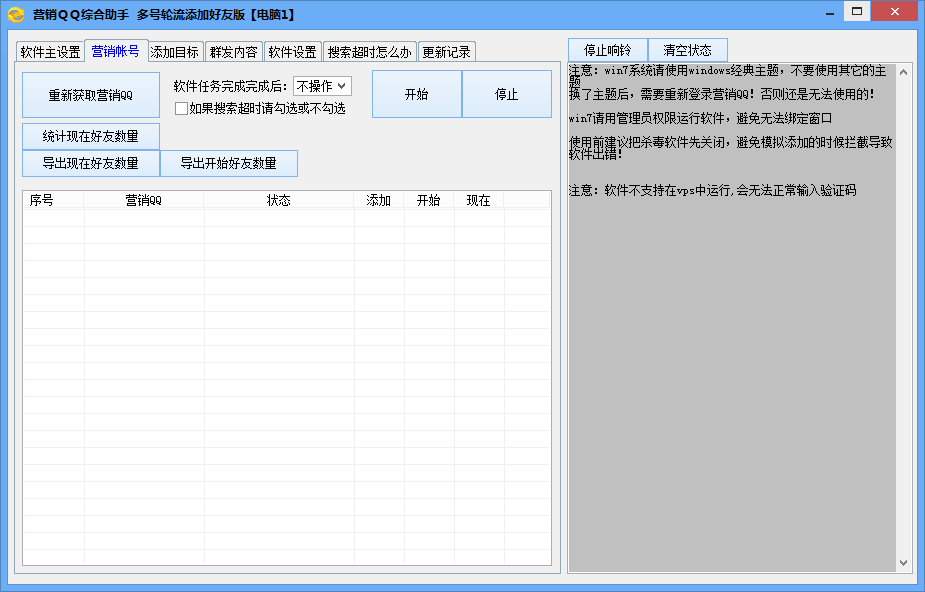Click the 状态 column header
The height and width of the screenshot is (592, 925).
278,200
